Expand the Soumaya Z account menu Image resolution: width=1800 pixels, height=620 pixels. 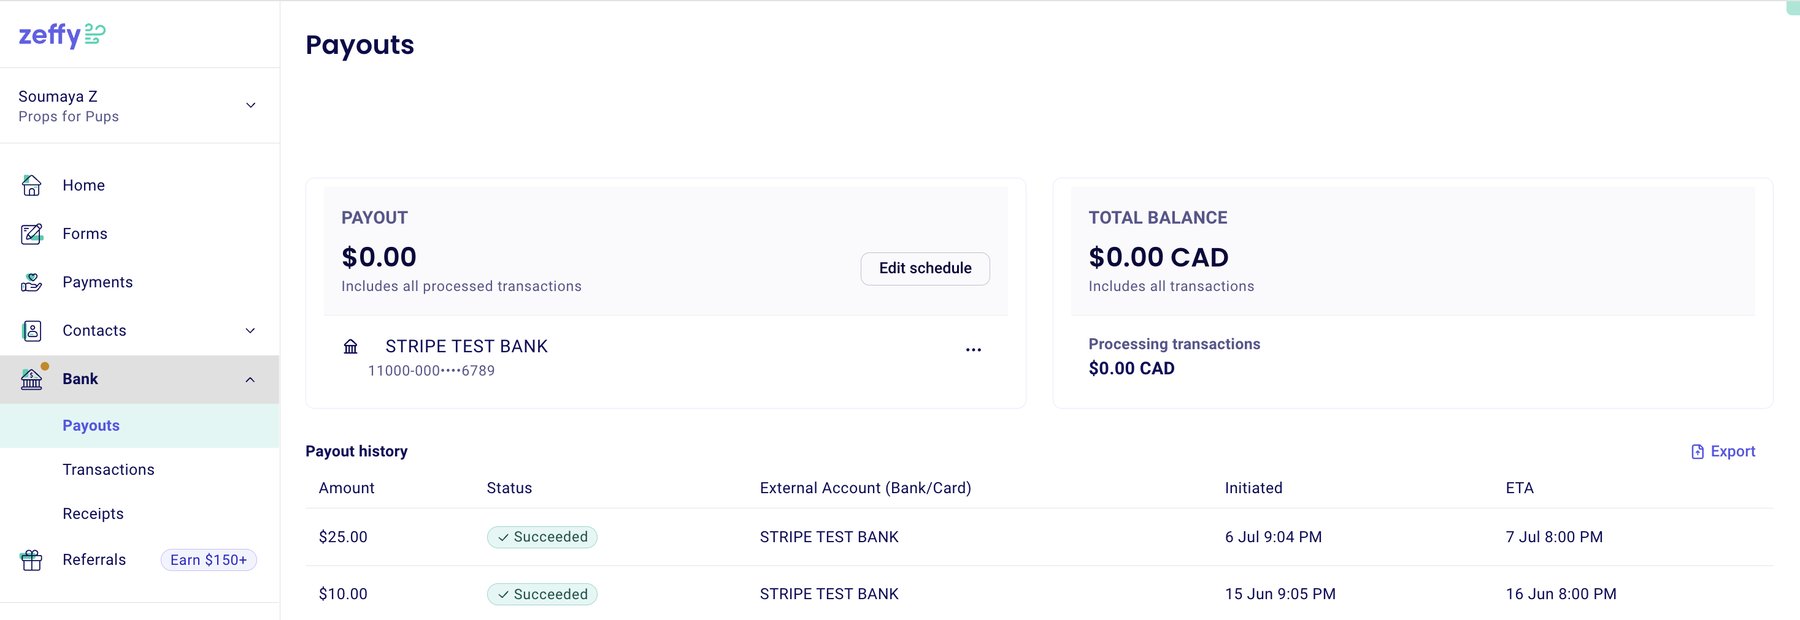[x=250, y=104]
